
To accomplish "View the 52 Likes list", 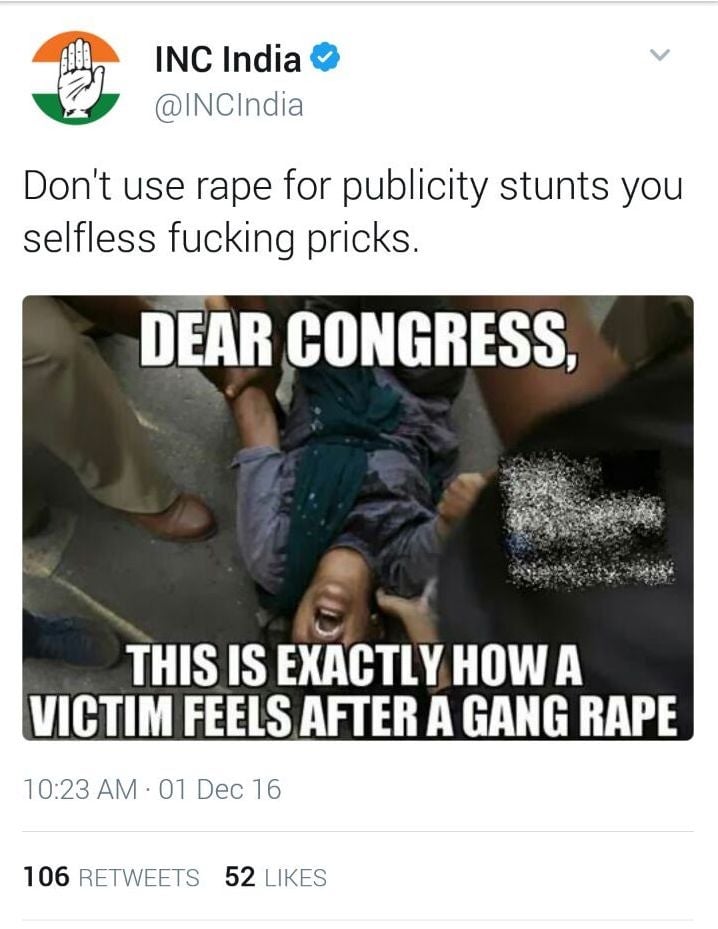I will (x=275, y=877).
